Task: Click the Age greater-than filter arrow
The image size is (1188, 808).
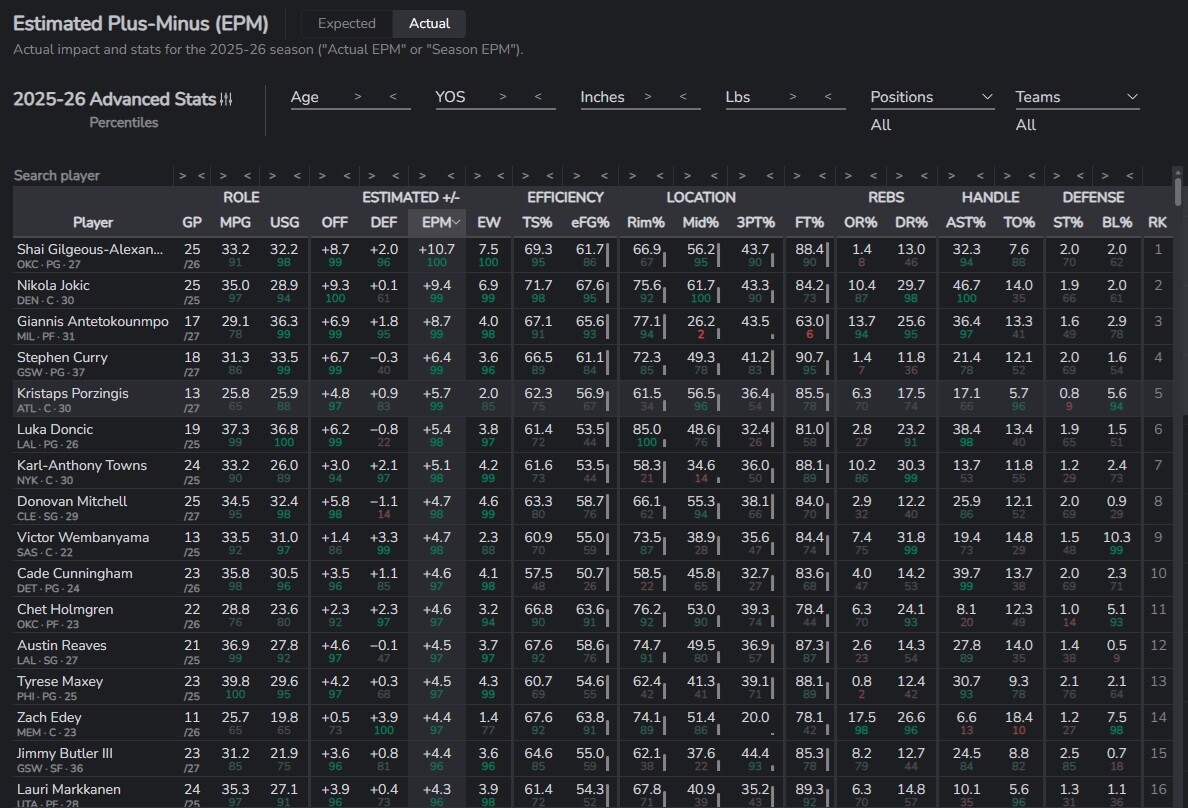Action: click(x=358, y=97)
